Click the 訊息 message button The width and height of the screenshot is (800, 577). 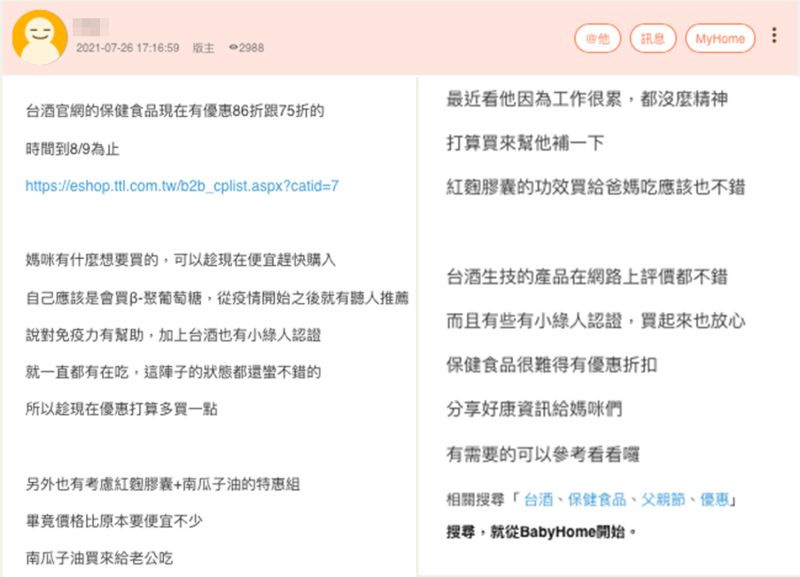(653, 38)
